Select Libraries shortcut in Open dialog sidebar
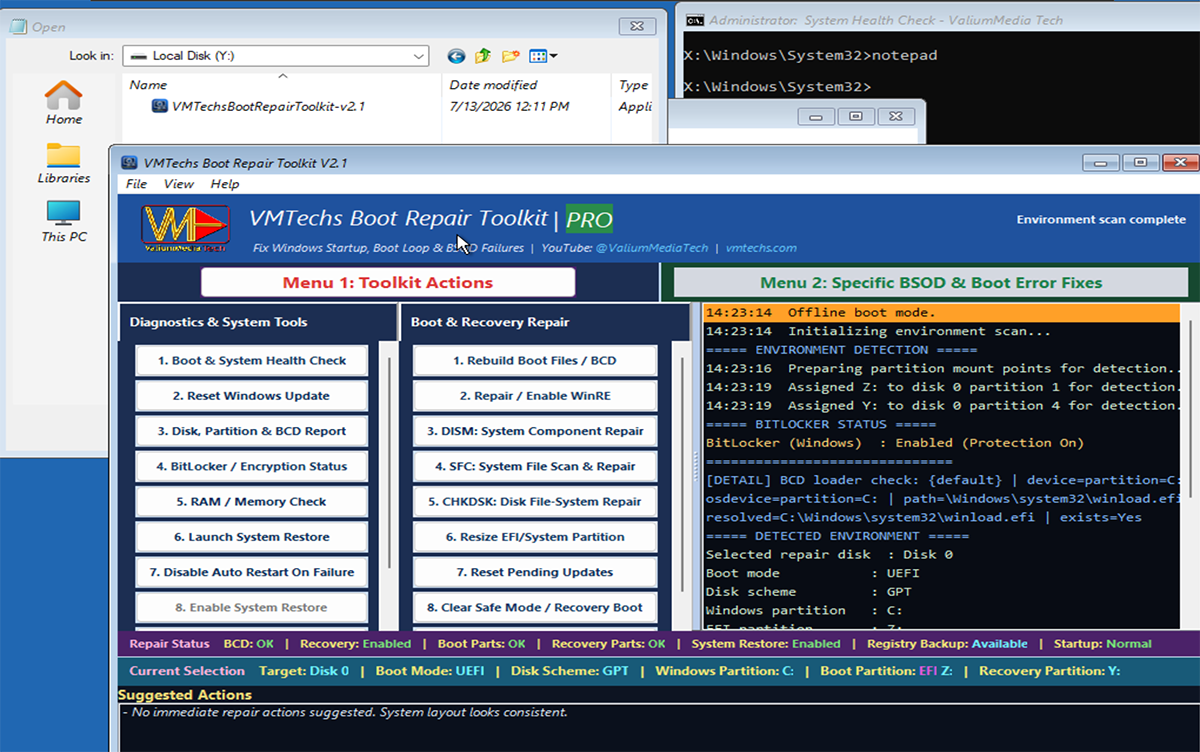Viewport: 1200px width, 752px height. (x=64, y=163)
